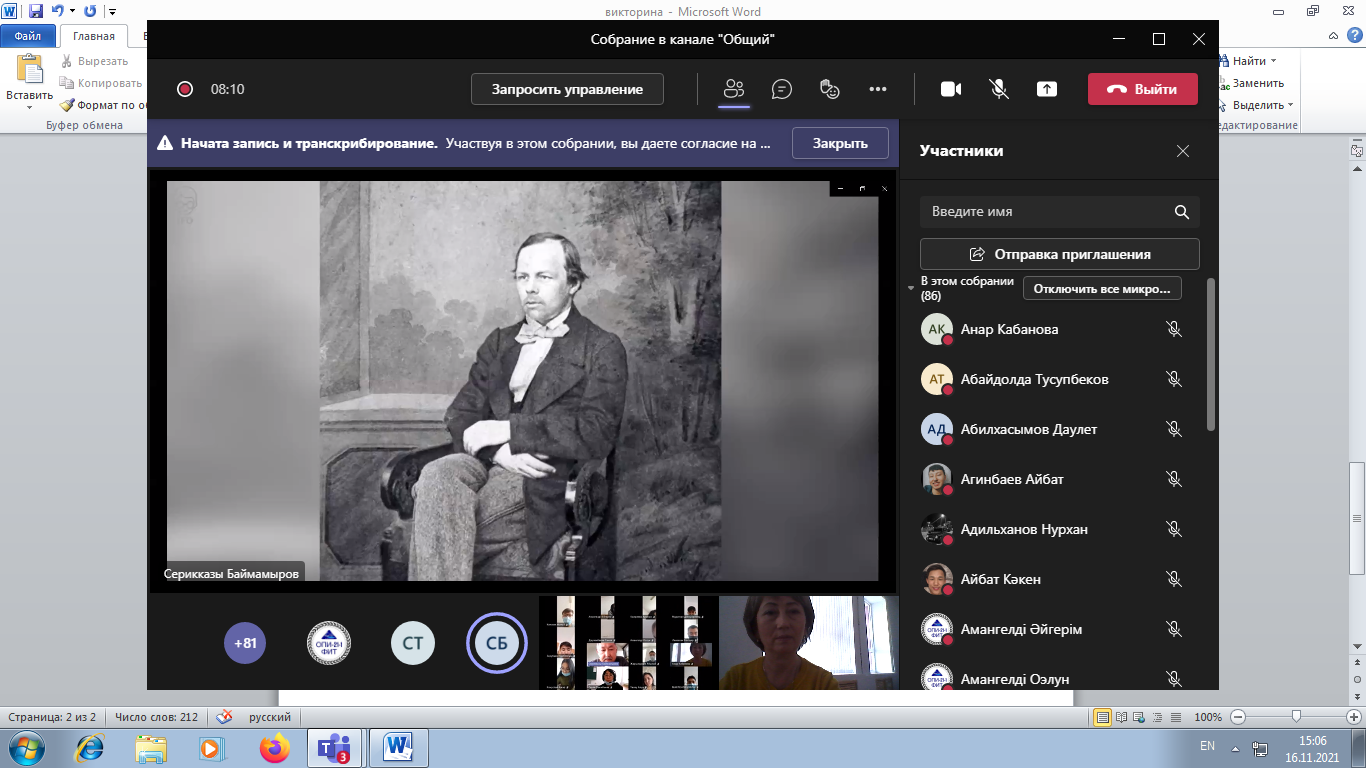The image size is (1366, 768).
Task: Open Word Help question mark icon
Action: 1355,37
